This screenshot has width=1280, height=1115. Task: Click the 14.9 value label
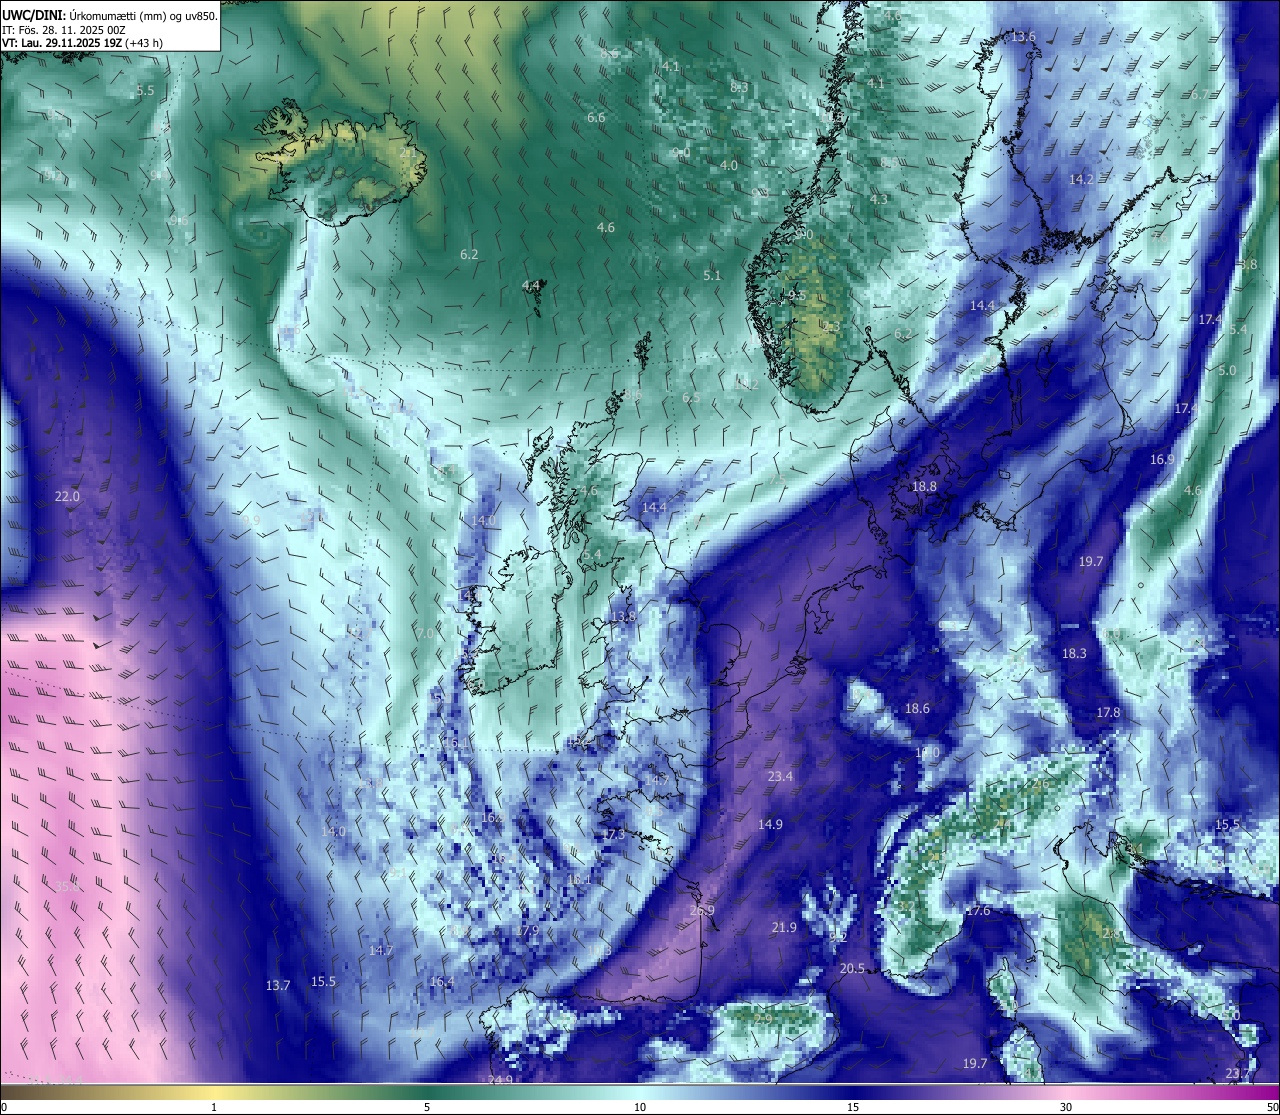[x=770, y=824]
